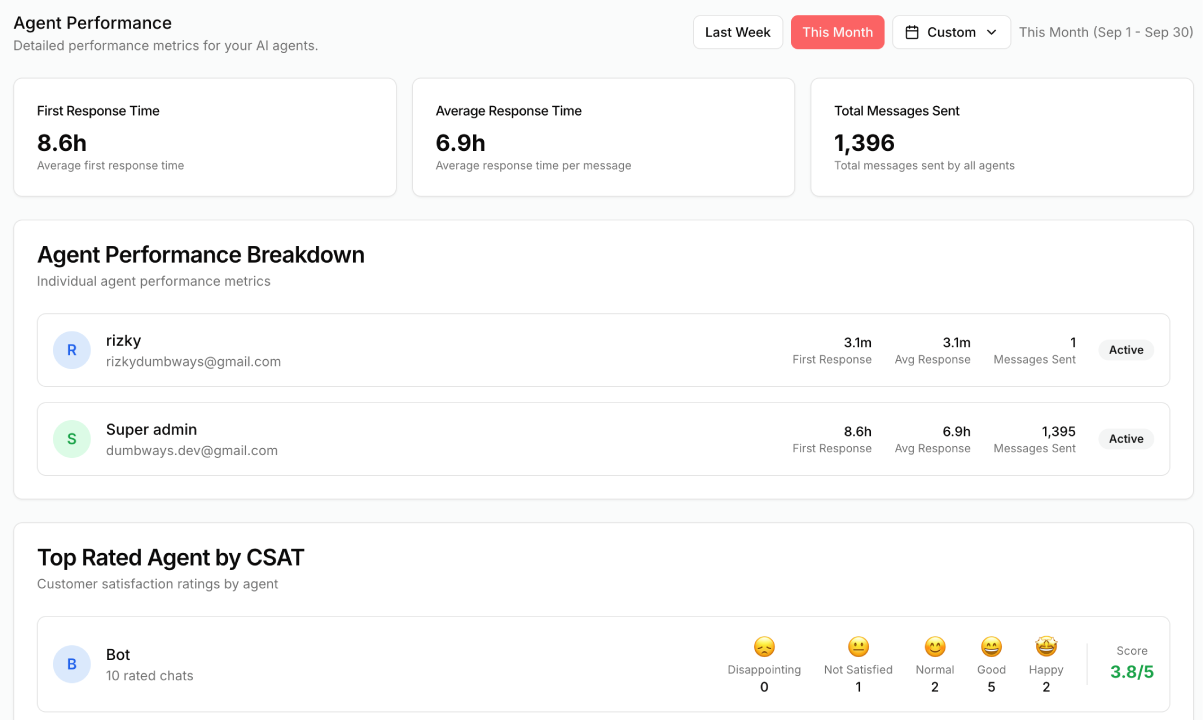
Task: Click rizky's avatar circle
Action: [71, 350]
